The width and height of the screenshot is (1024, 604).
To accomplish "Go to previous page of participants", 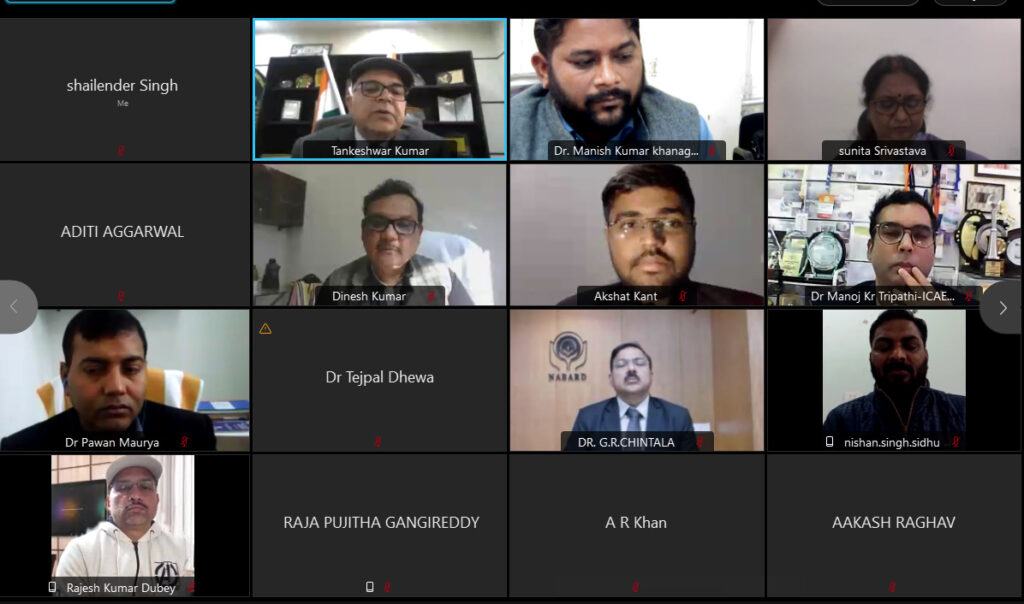I will tap(16, 307).
